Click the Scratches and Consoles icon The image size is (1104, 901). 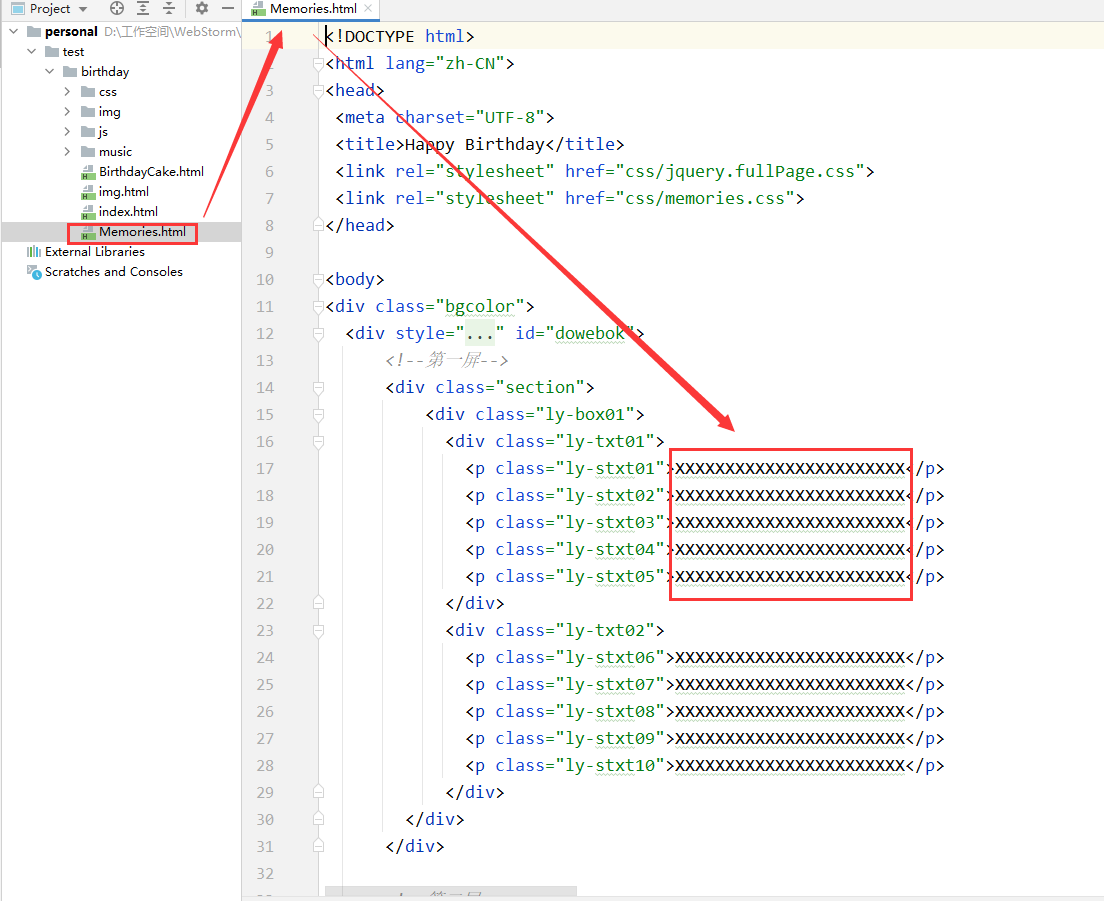pyautogui.click(x=34, y=272)
